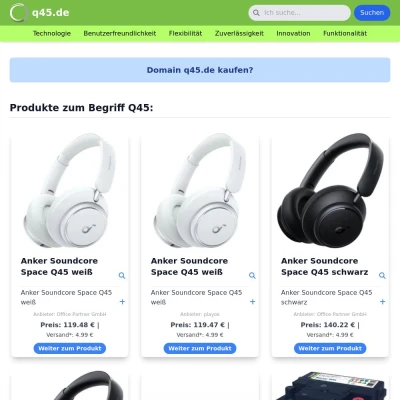Select the Flexibilität navigation item
Image resolution: width=400 pixels, height=400 pixels.
click(185, 33)
